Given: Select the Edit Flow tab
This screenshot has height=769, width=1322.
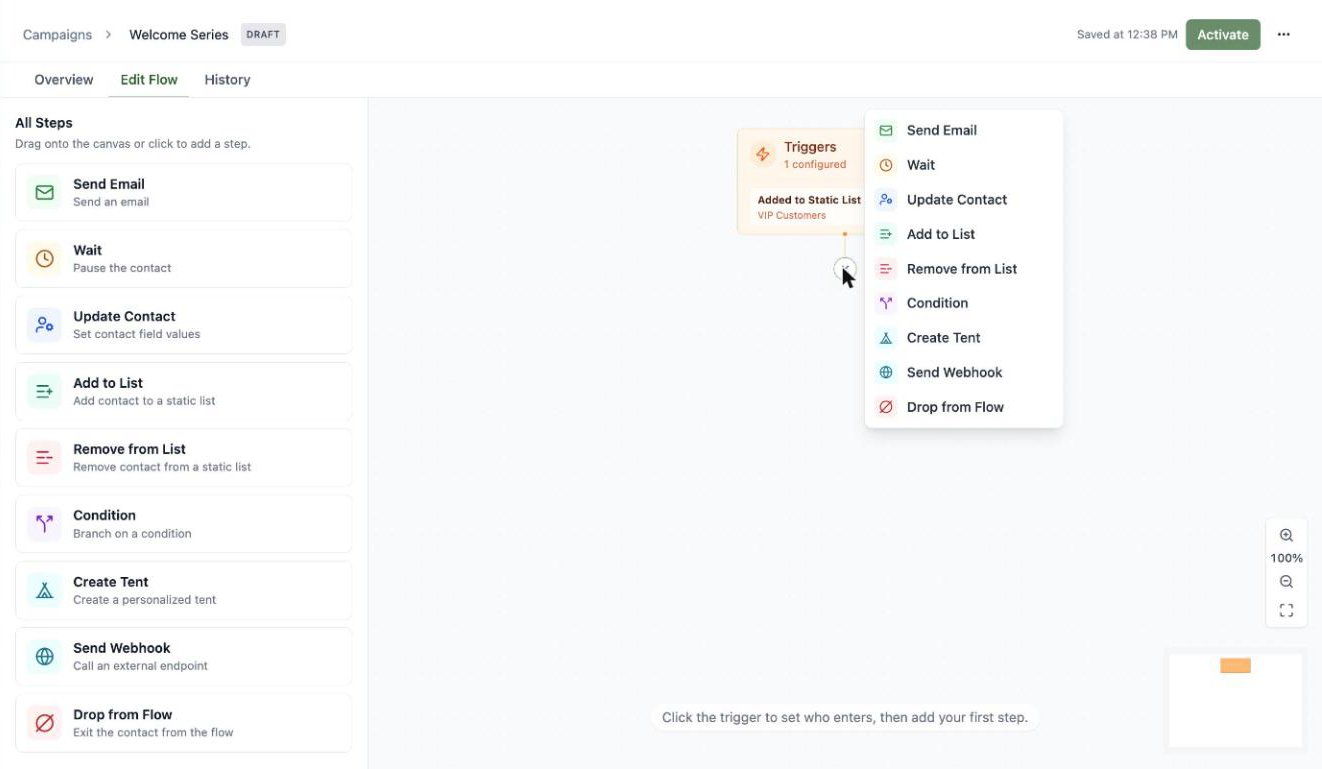Looking at the screenshot, I should click(149, 80).
